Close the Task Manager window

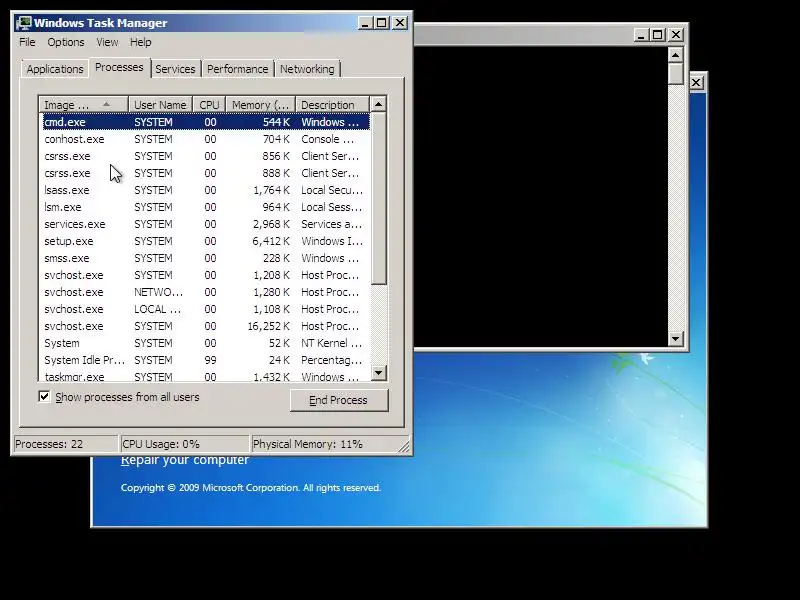point(400,23)
